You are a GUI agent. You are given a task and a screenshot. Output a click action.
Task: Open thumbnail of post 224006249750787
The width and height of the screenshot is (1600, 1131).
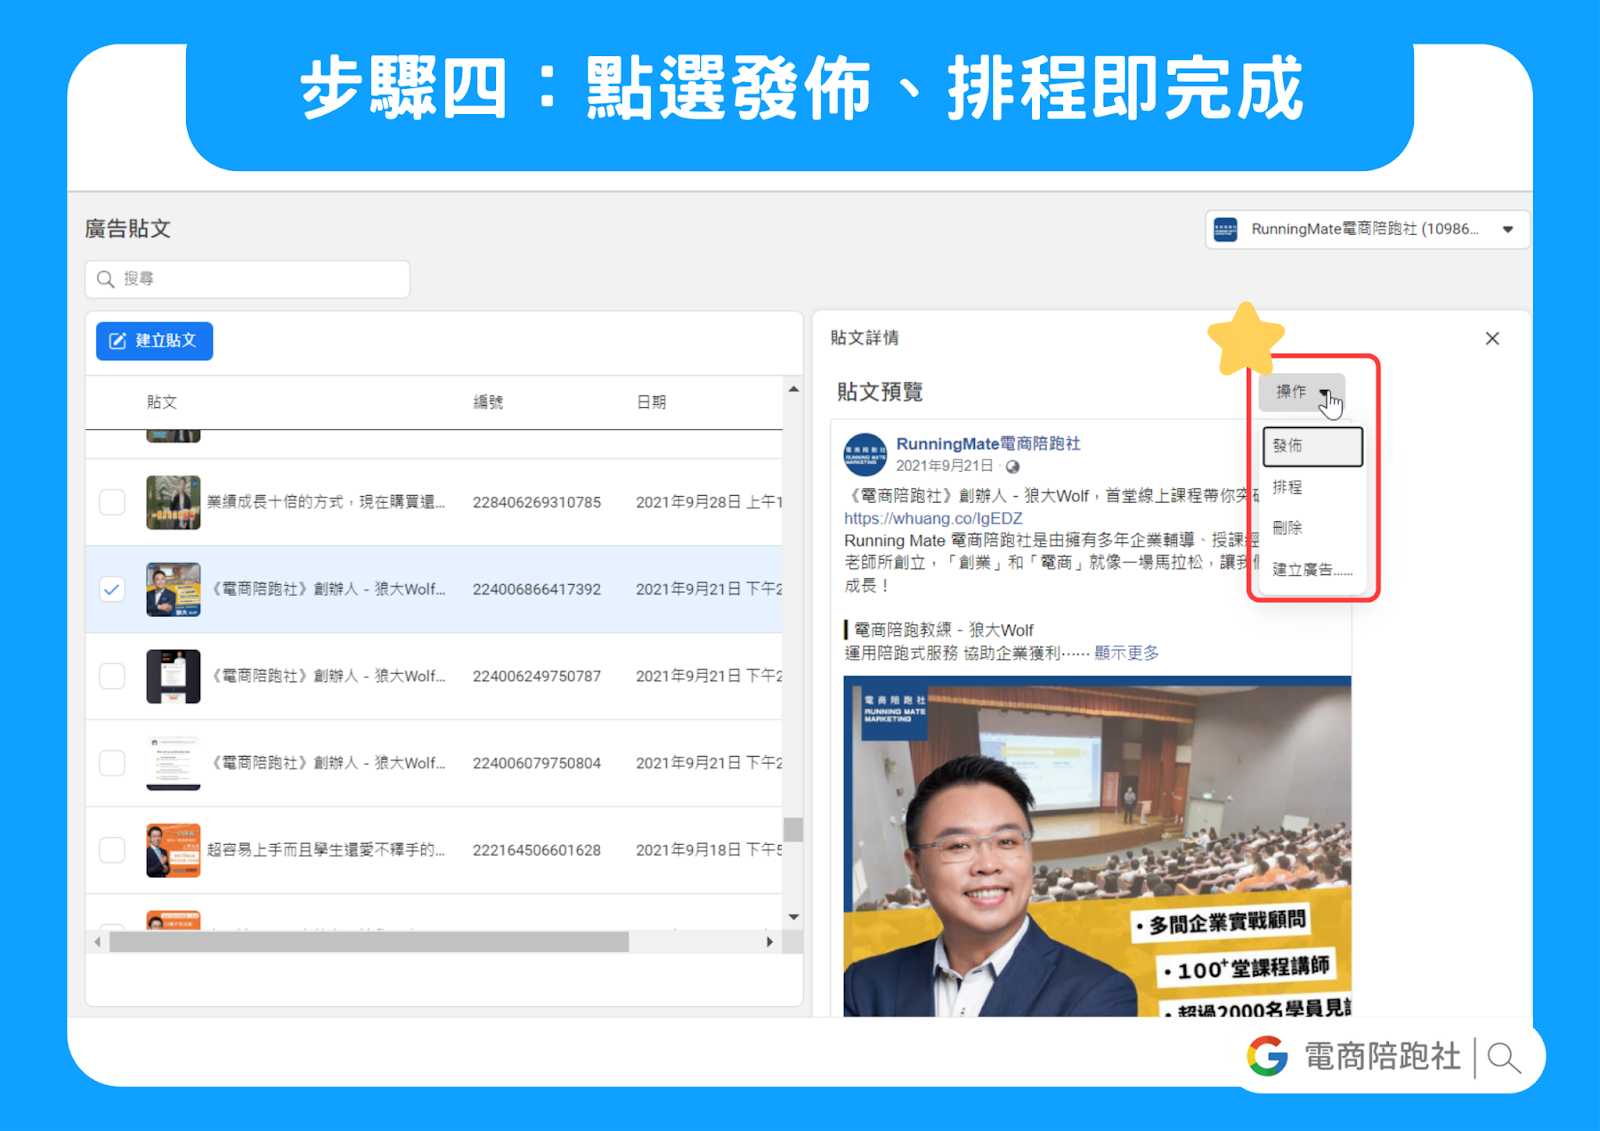(x=173, y=676)
